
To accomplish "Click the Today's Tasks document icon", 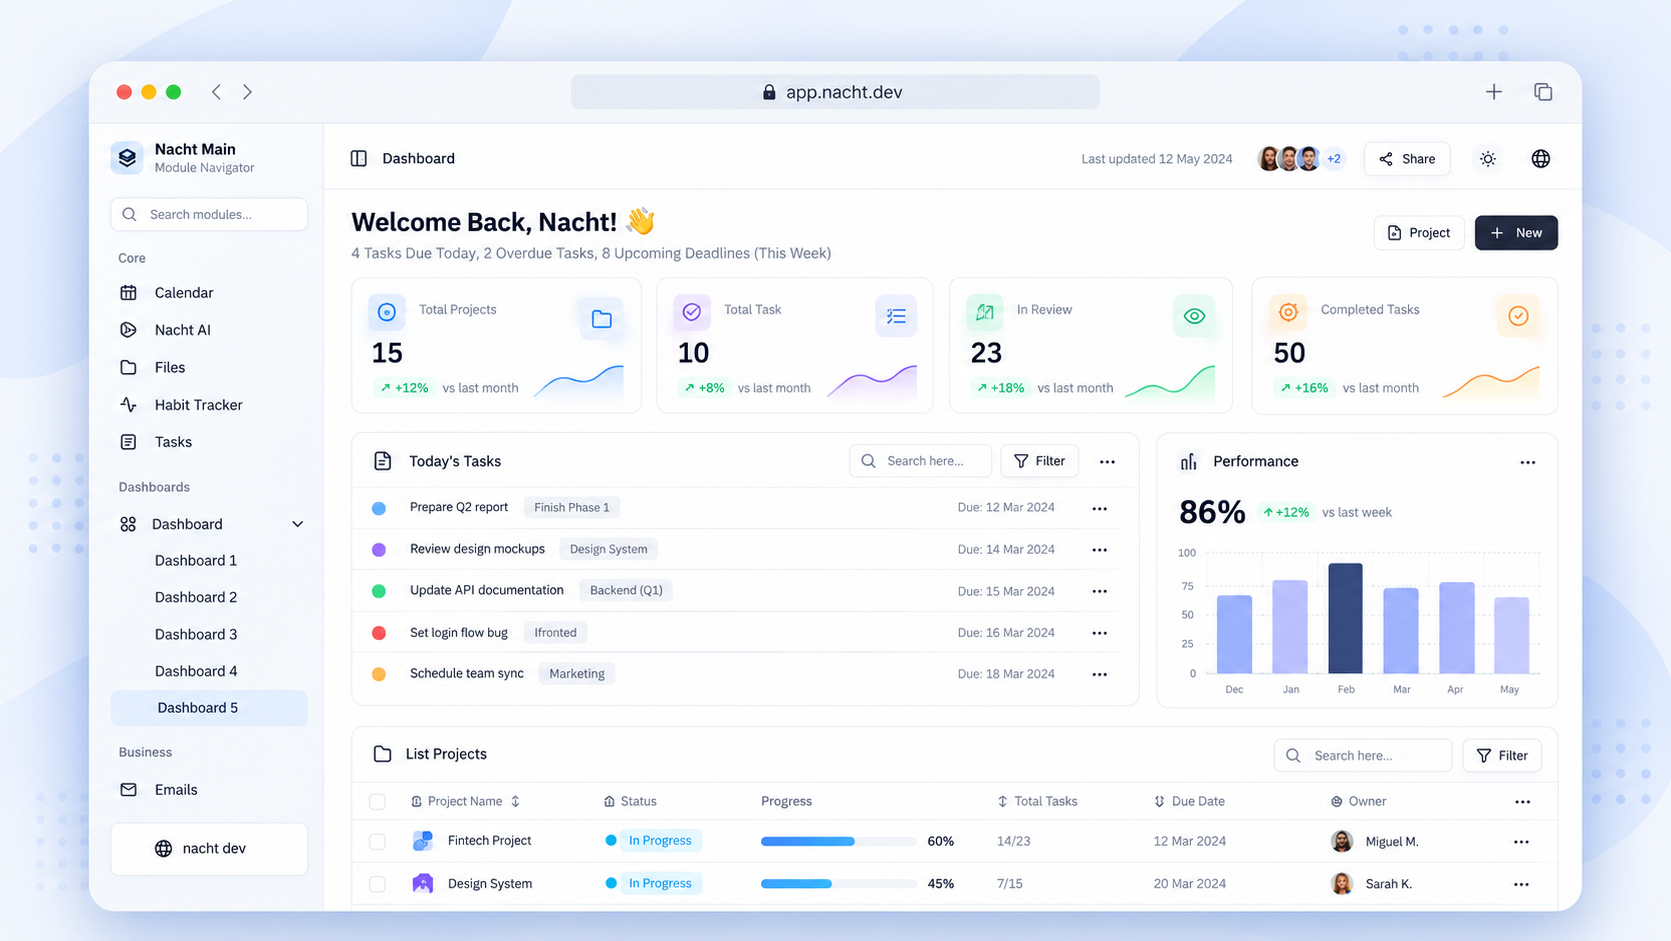I will pyautogui.click(x=382, y=461).
